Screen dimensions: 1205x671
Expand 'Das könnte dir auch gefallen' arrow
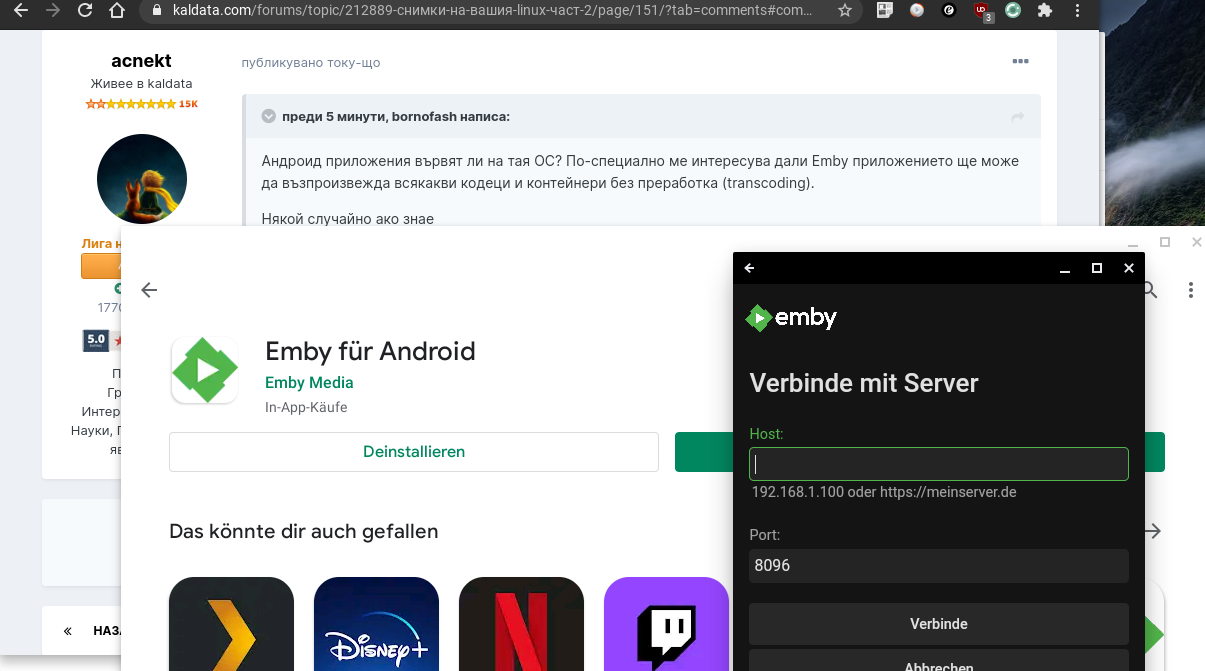1153,531
